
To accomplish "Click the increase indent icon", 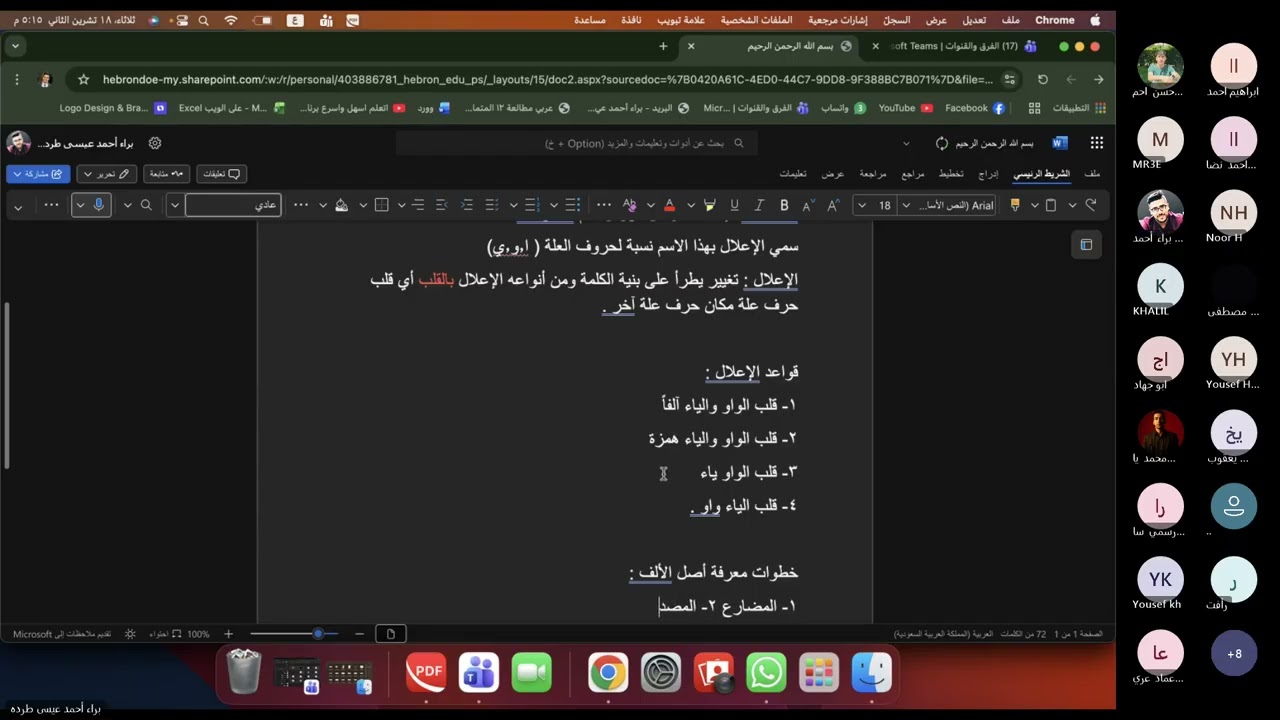I will pyautogui.click(x=441, y=205).
